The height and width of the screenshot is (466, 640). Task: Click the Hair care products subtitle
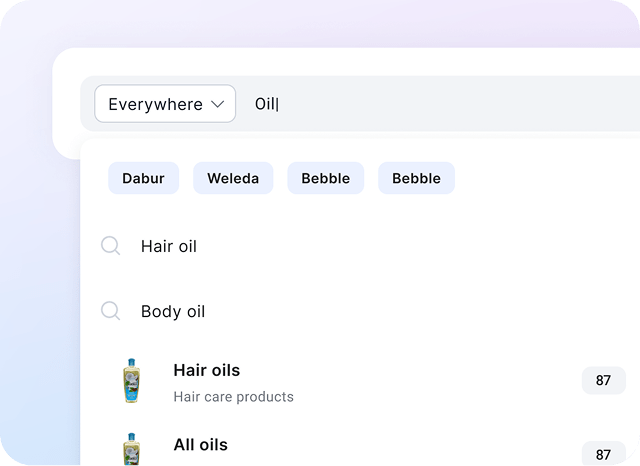[233, 397]
